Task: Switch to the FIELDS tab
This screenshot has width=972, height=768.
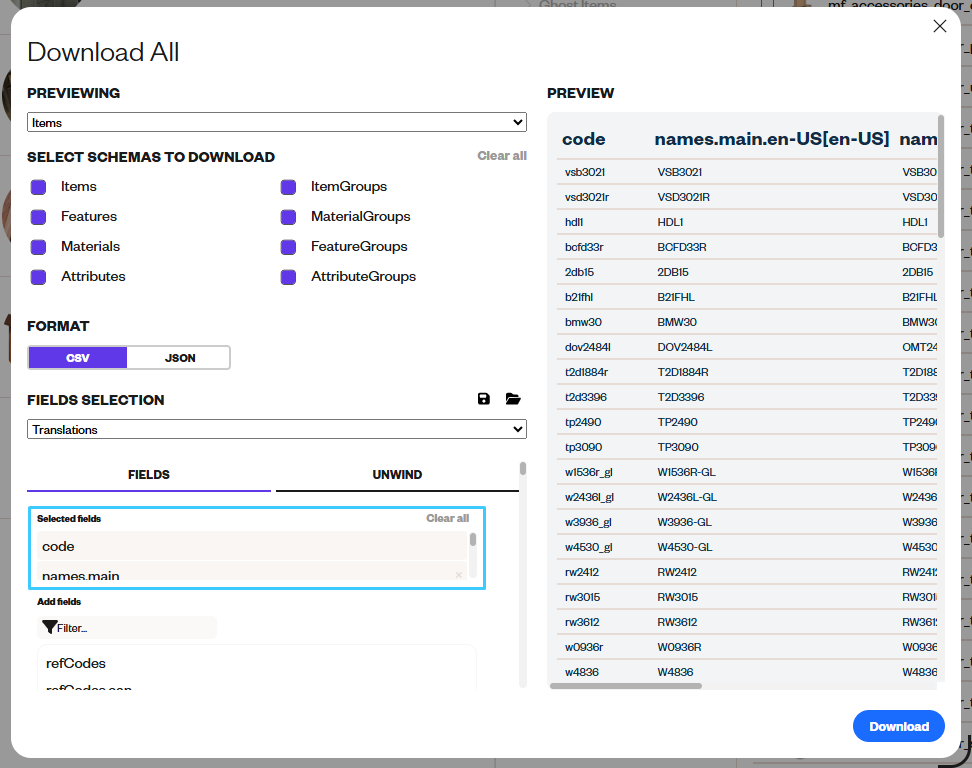Action: [149, 475]
